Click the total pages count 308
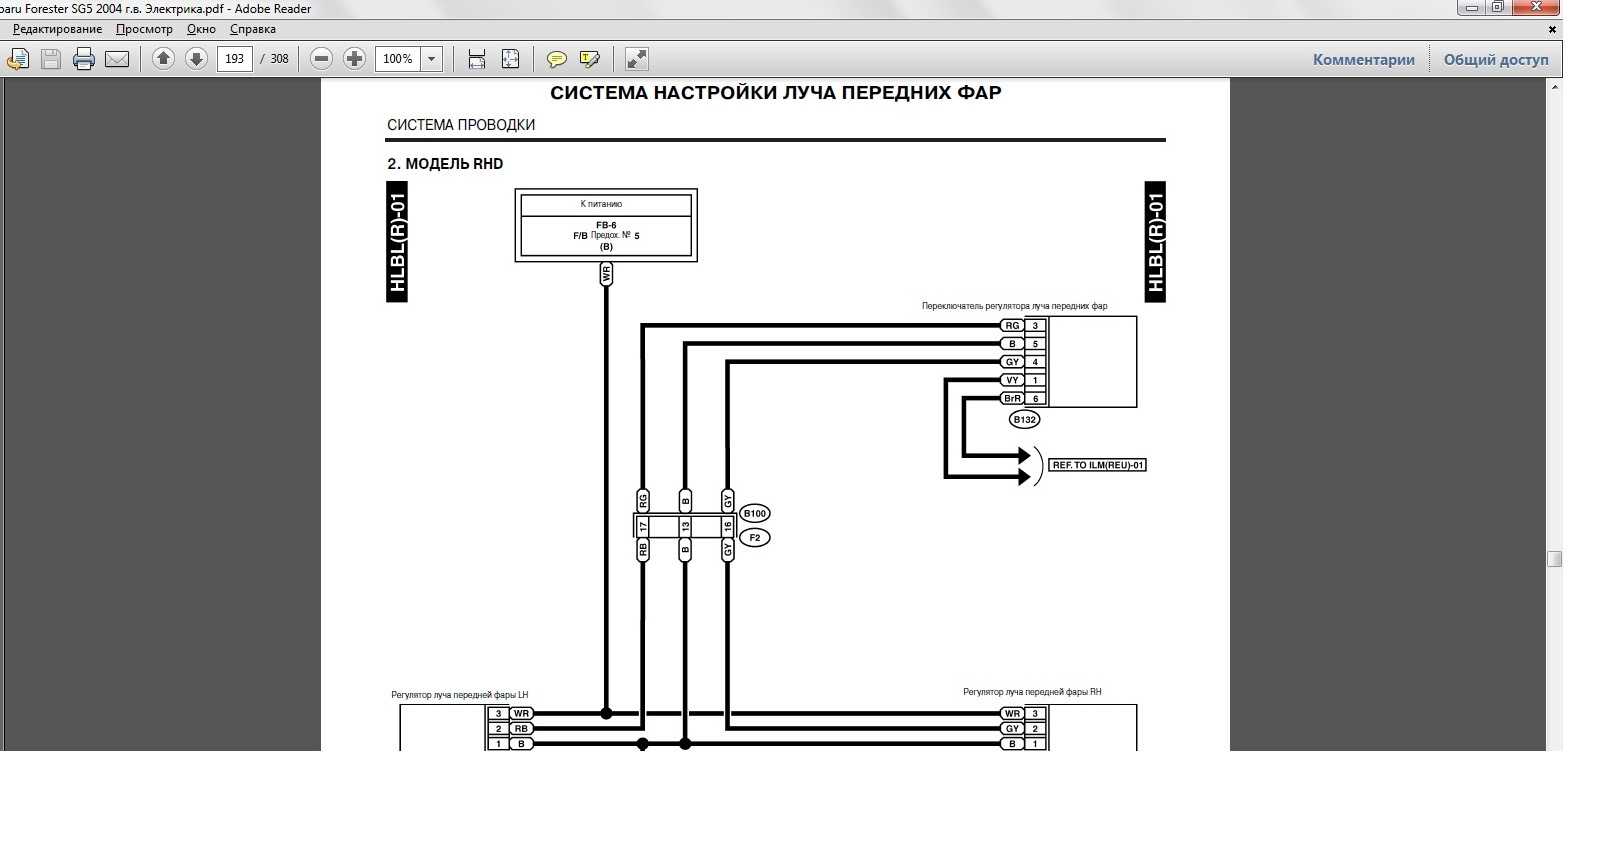The height and width of the screenshot is (860, 1600). 280,59
